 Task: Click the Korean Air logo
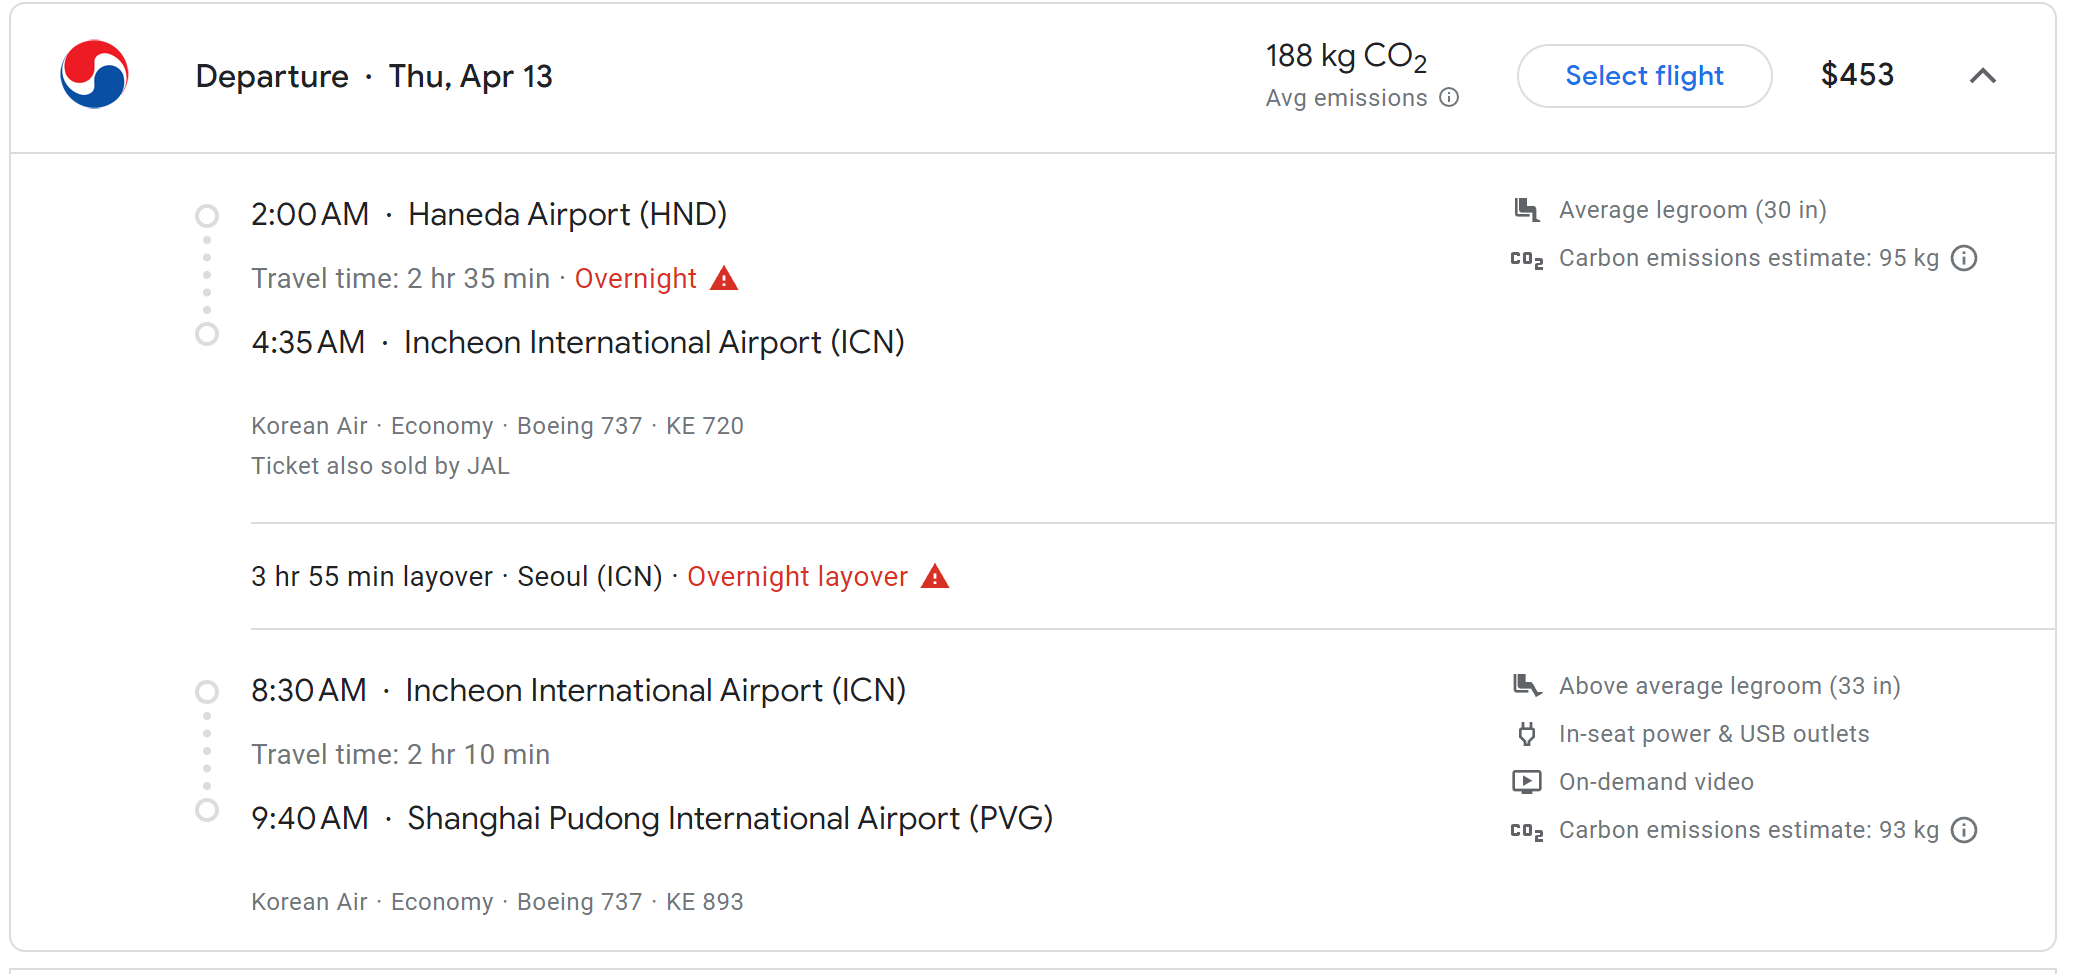(94, 75)
